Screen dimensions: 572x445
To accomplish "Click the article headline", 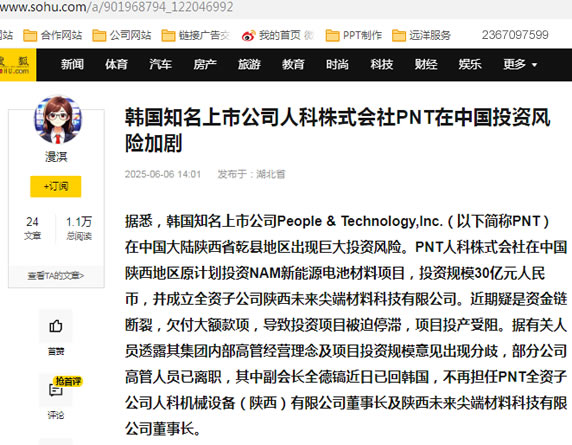I will [x=337, y=130].
